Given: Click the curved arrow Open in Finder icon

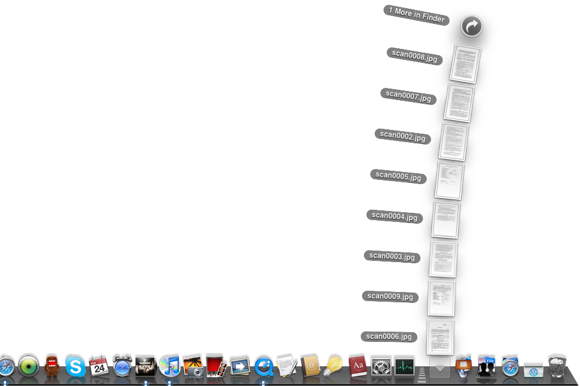Looking at the screenshot, I should [472, 26].
